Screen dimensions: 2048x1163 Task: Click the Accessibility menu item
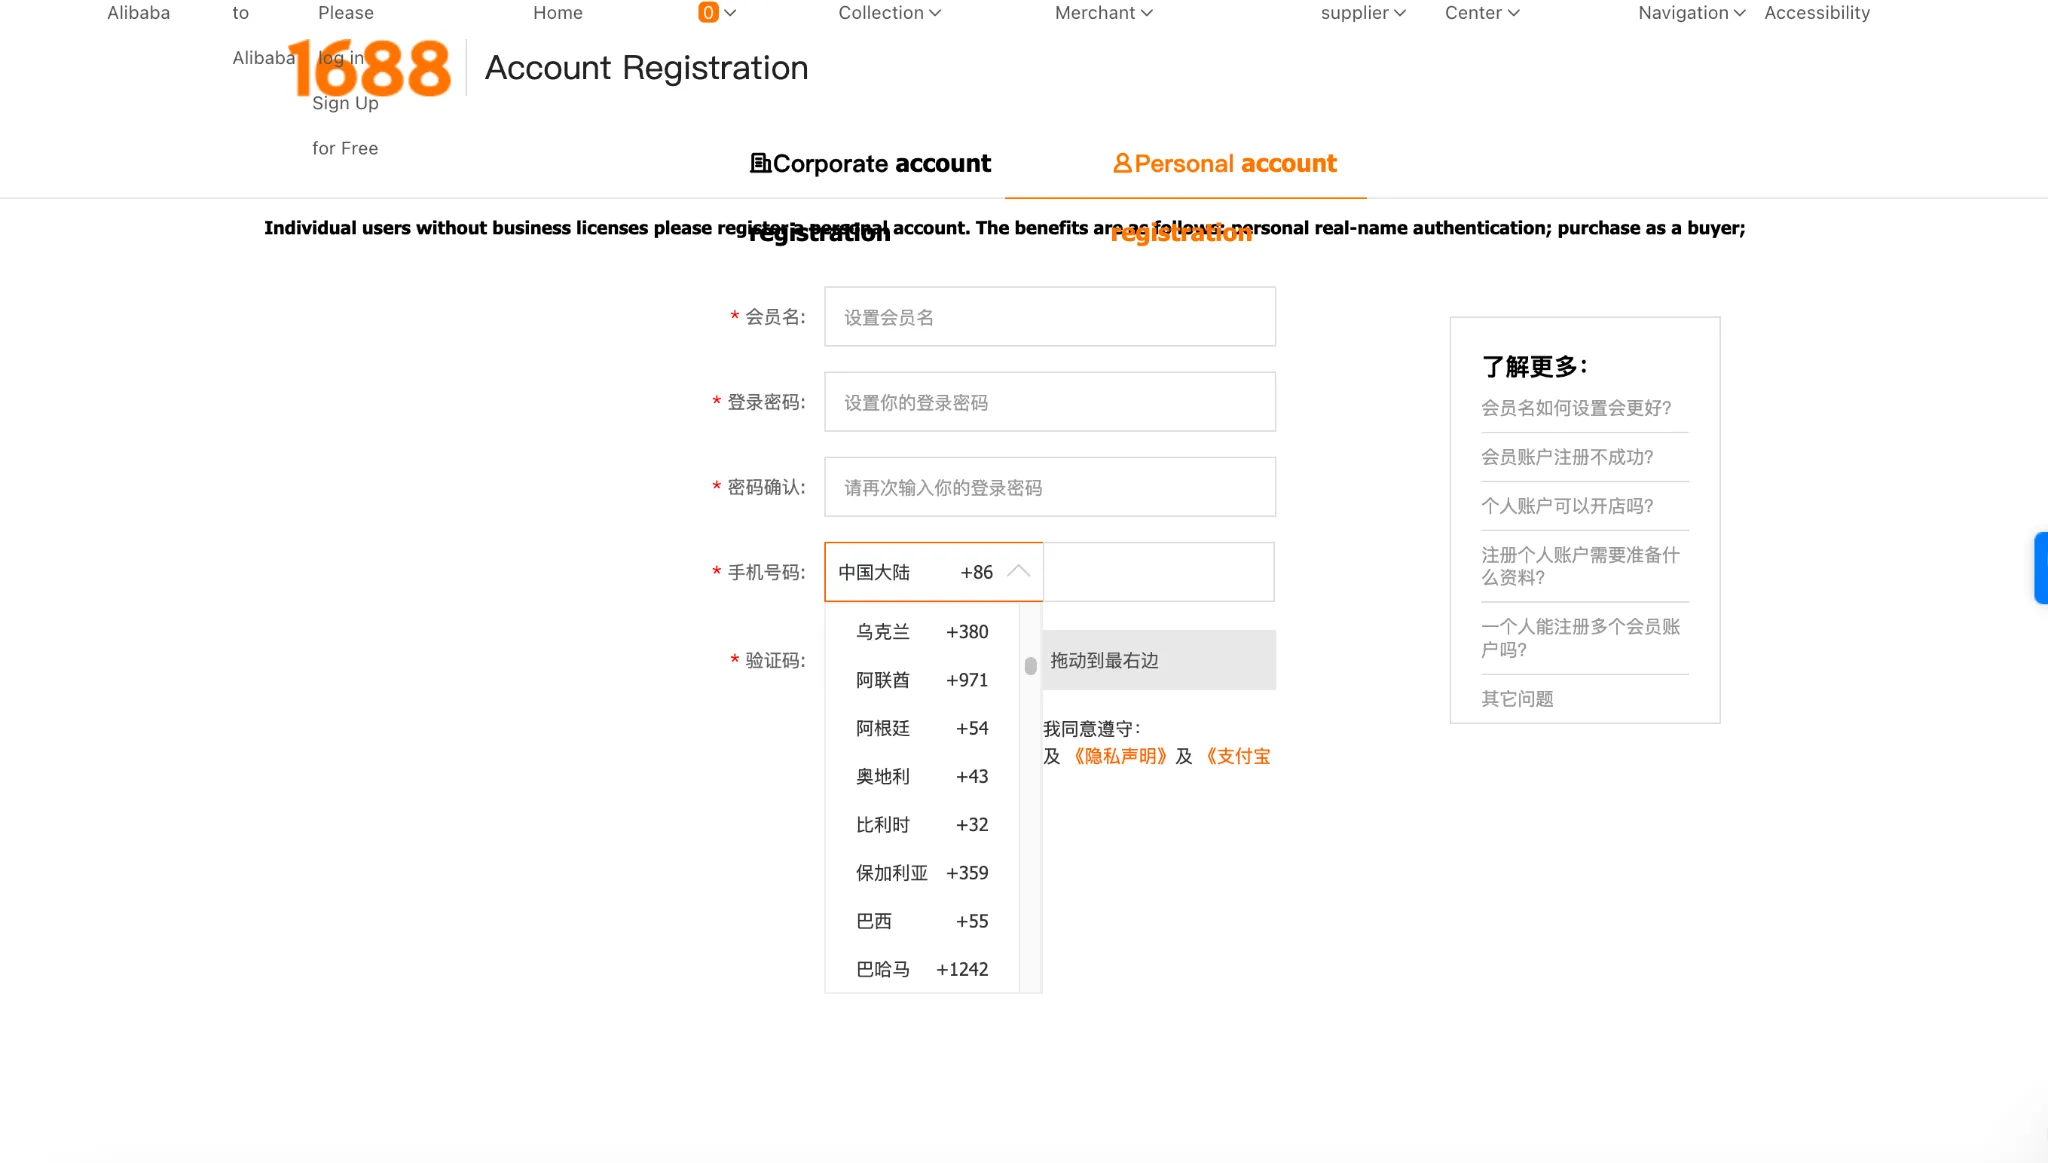pos(1817,13)
